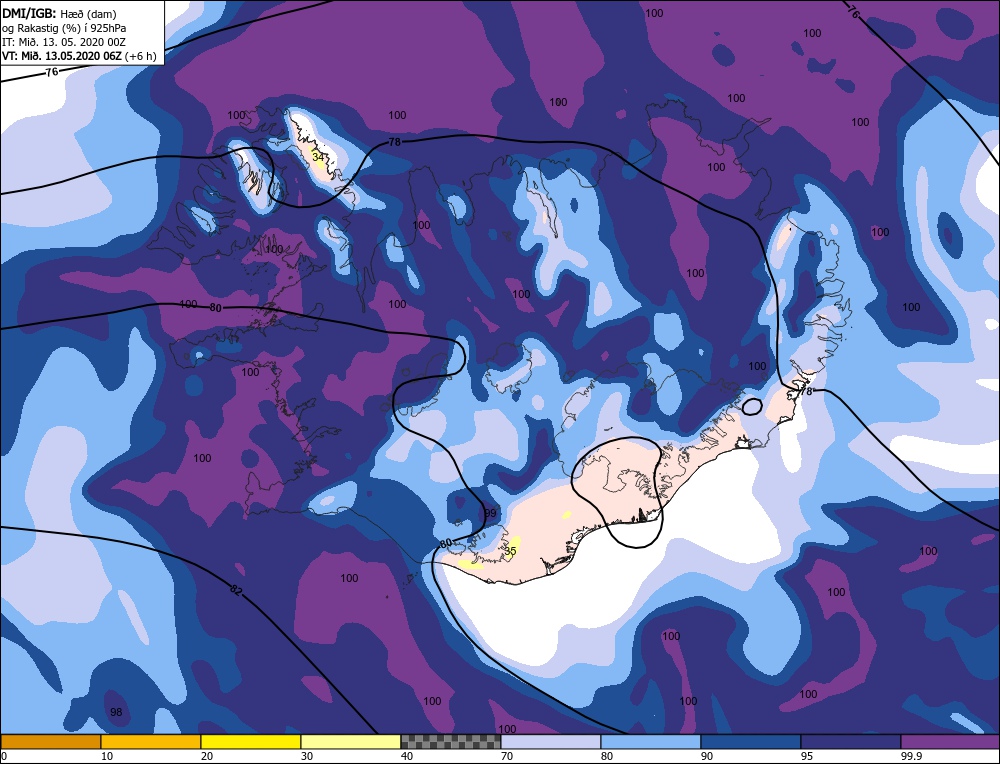The width and height of the screenshot is (1000, 764).
Task: Select the pale yellow 30–40 legend swatch
Action: point(351,741)
